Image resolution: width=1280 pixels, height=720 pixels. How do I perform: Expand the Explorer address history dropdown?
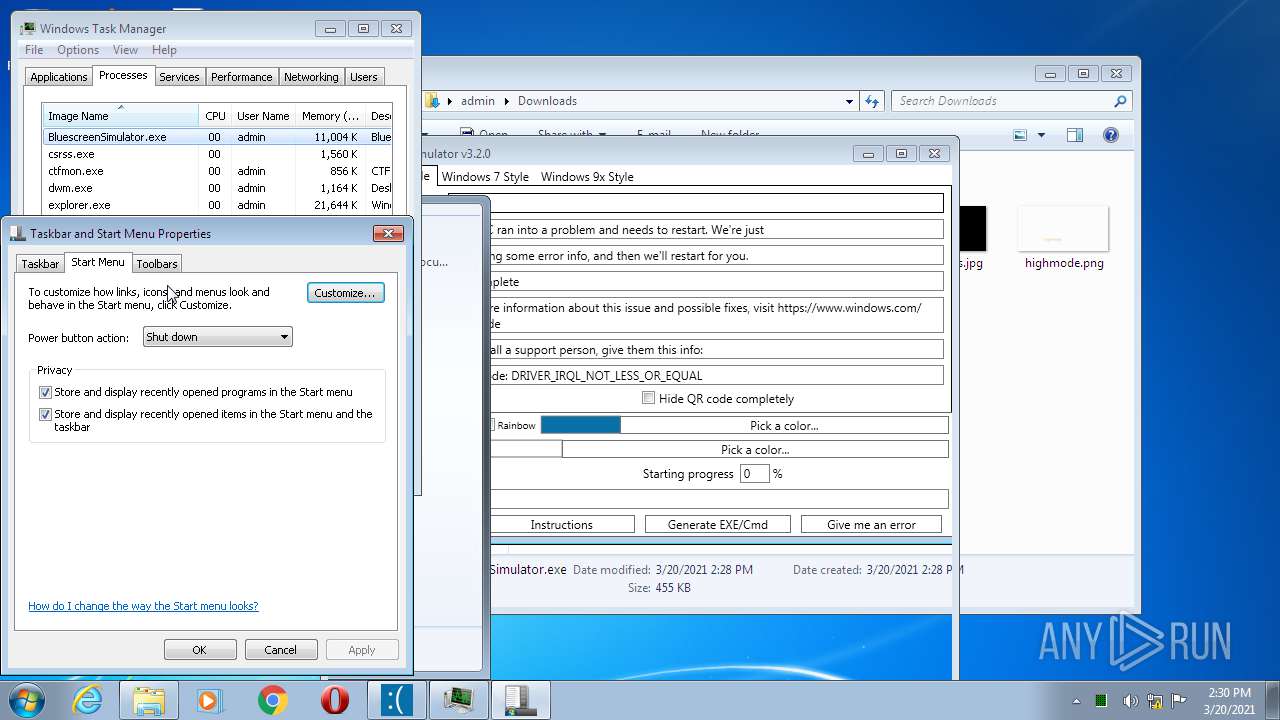[x=849, y=101]
